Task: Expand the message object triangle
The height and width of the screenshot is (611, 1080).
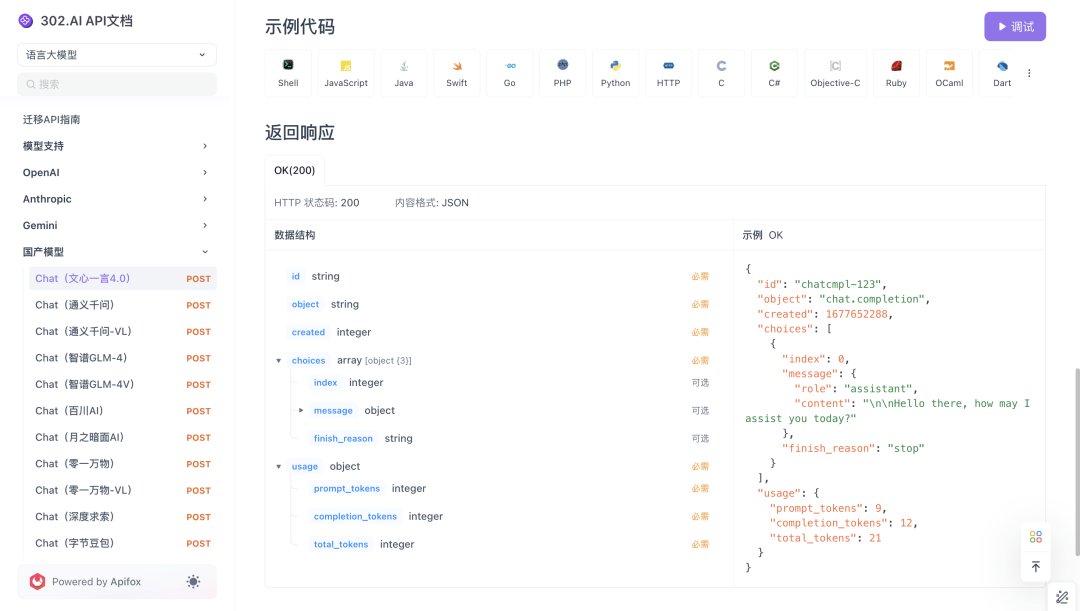Action: coord(301,411)
